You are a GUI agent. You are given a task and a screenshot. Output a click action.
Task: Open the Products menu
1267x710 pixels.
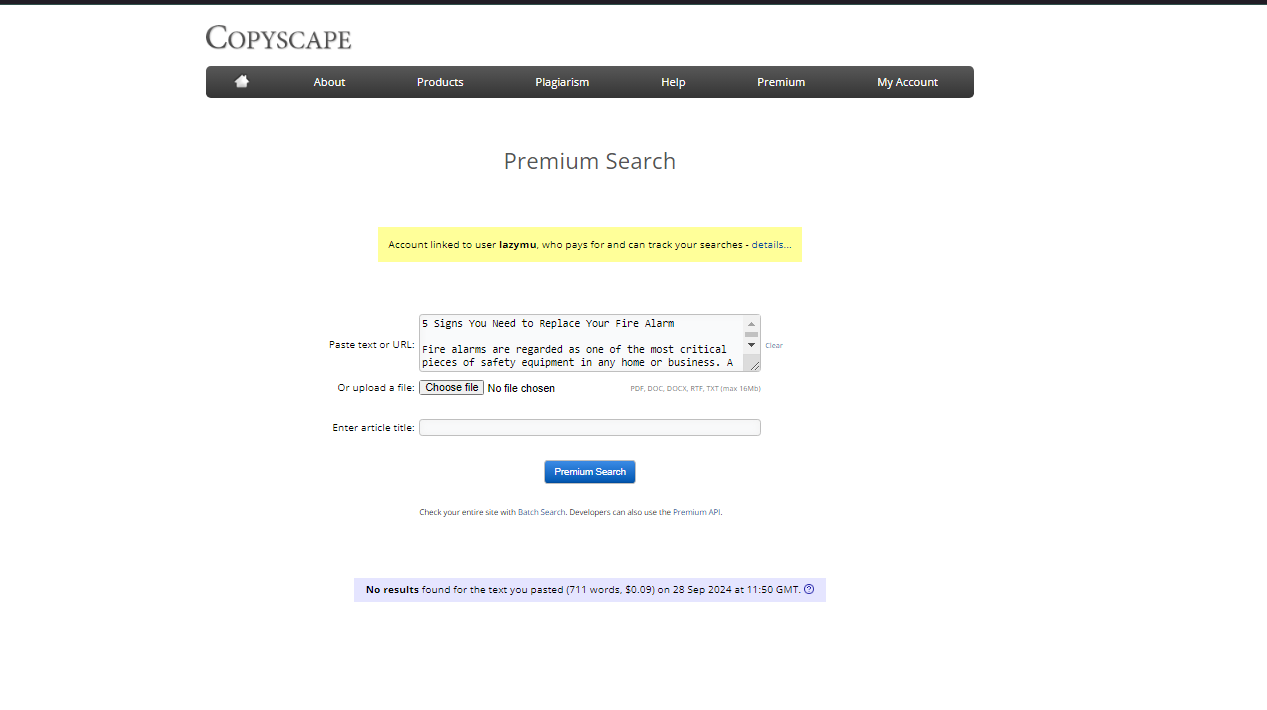[440, 82]
